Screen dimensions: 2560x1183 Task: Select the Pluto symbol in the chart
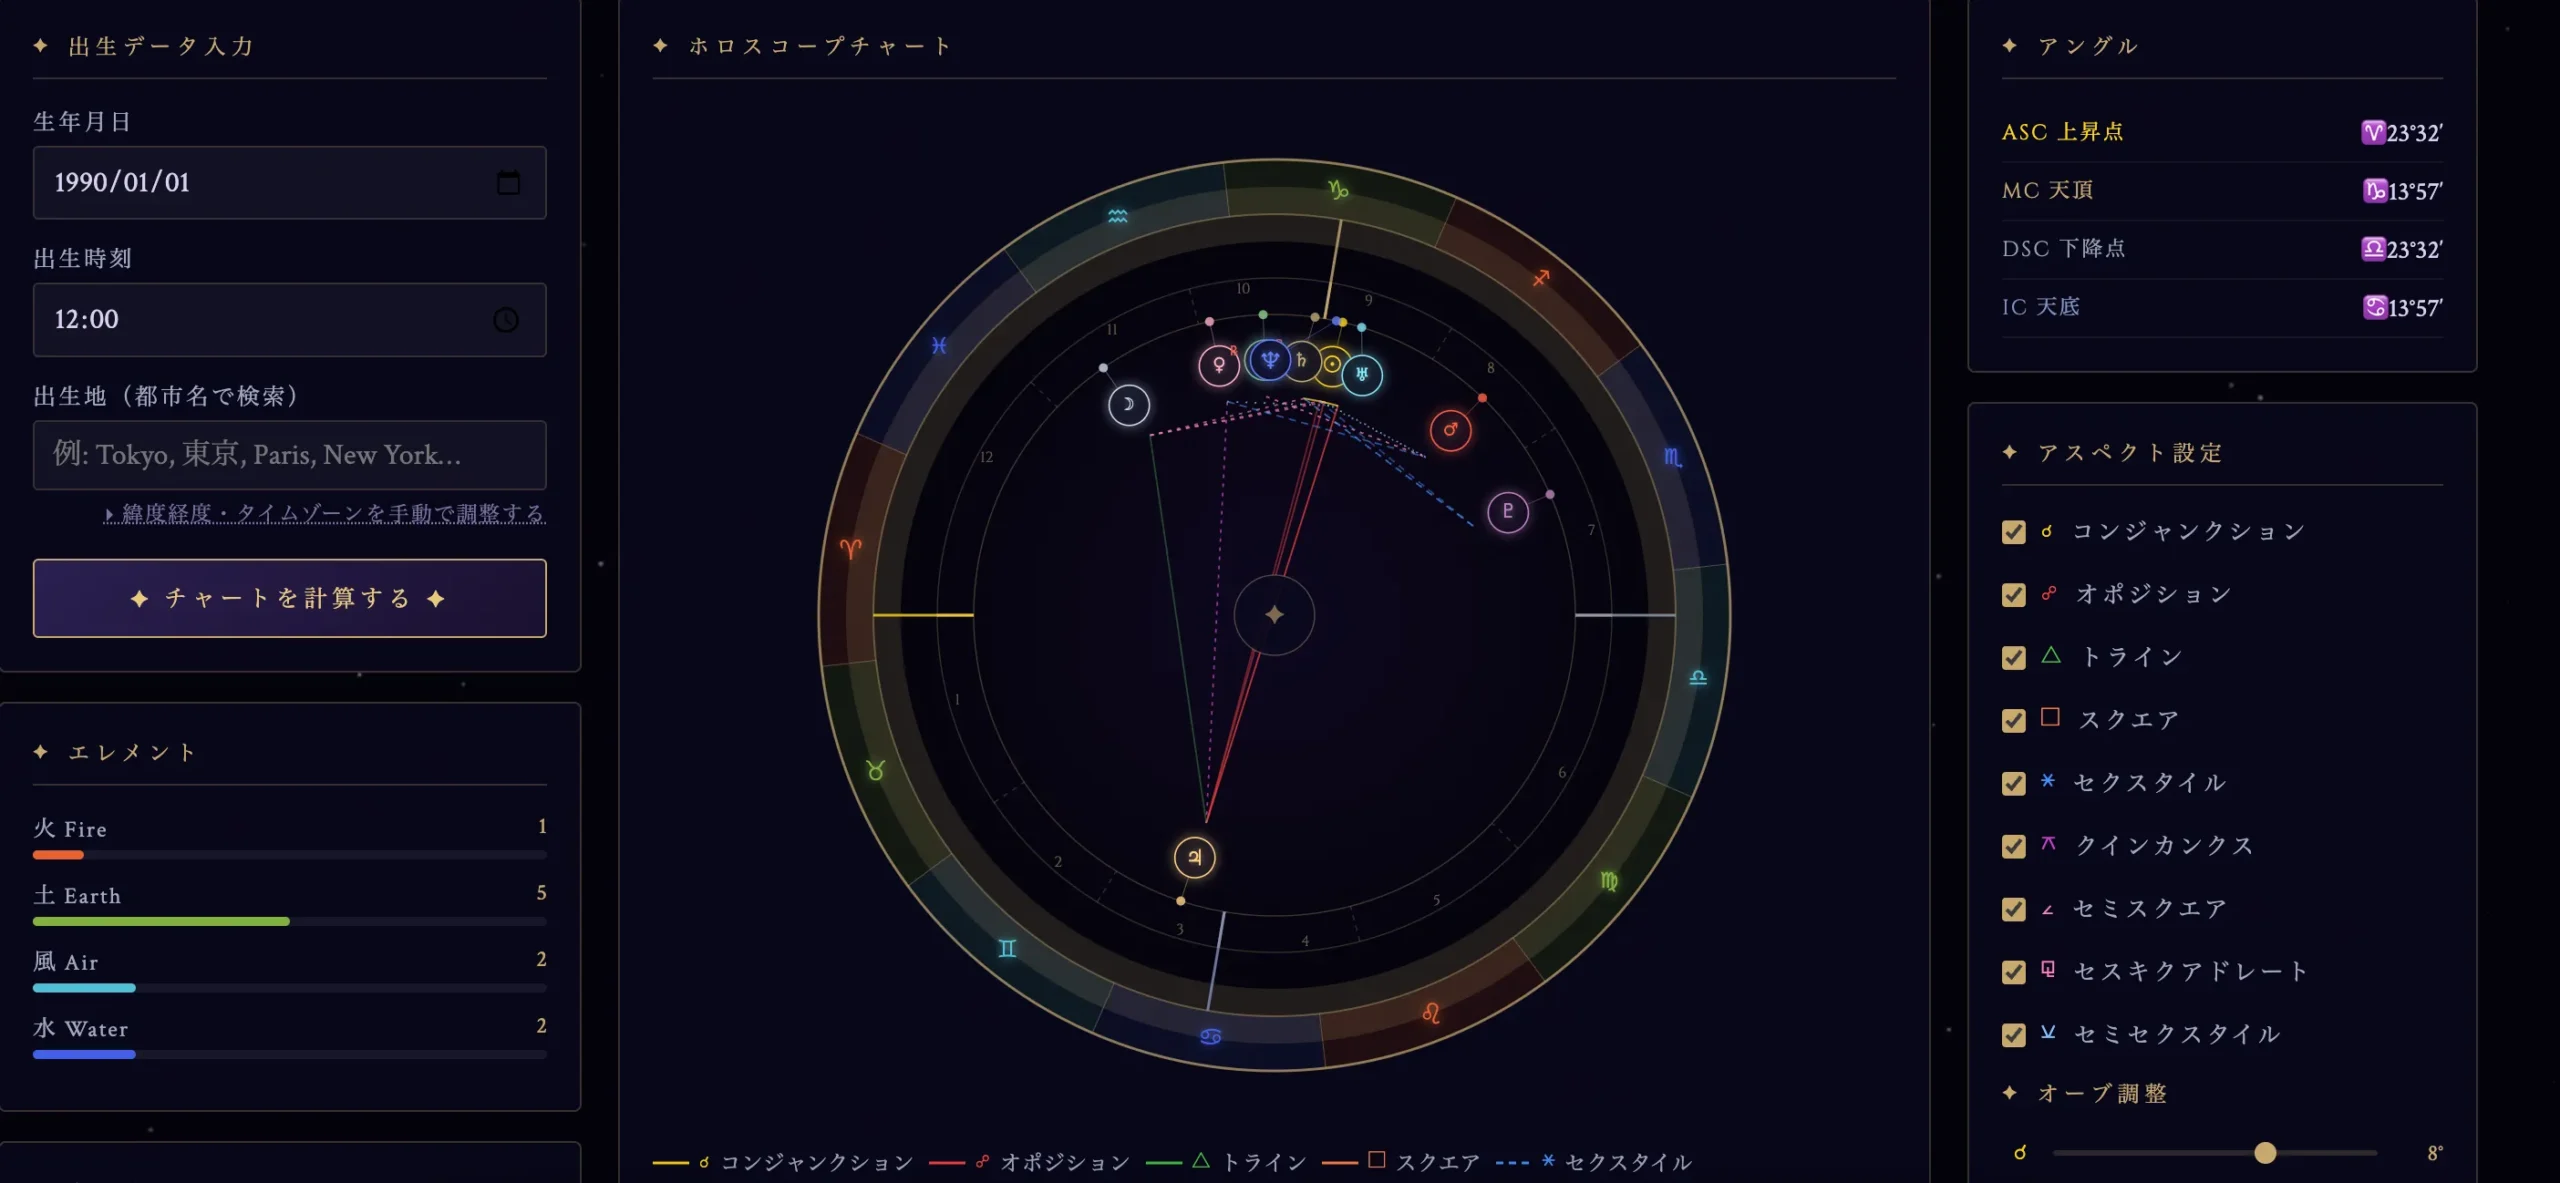tap(1507, 512)
